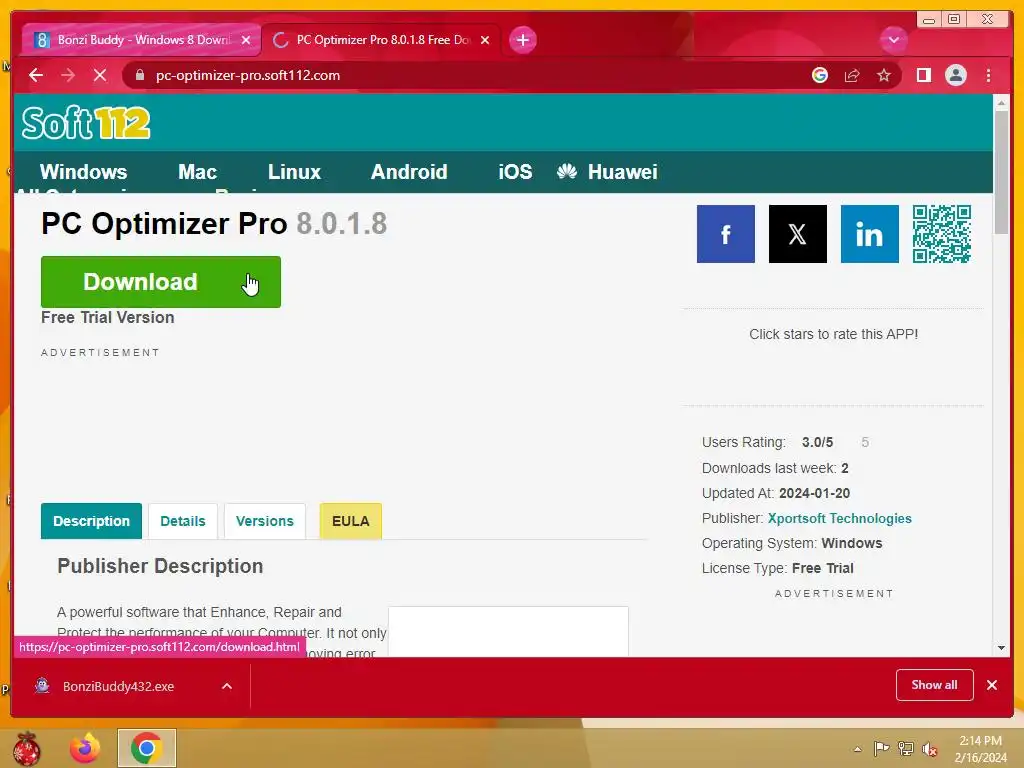The image size is (1024, 768).
Task: Select the Description tab
Action: click(91, 521)
